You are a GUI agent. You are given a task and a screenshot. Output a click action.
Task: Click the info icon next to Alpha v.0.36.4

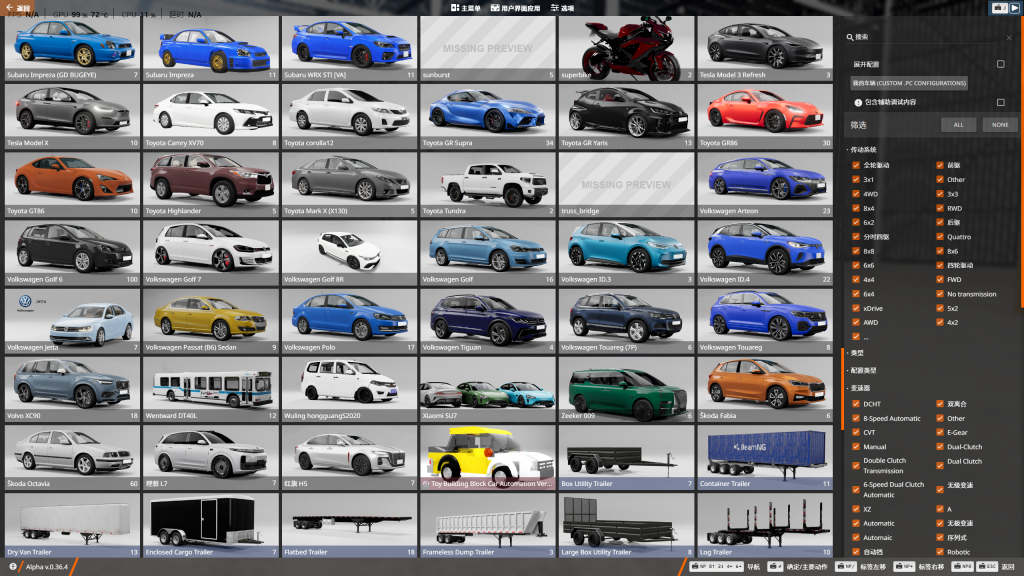pyautogui.click(x=12, y=567)
